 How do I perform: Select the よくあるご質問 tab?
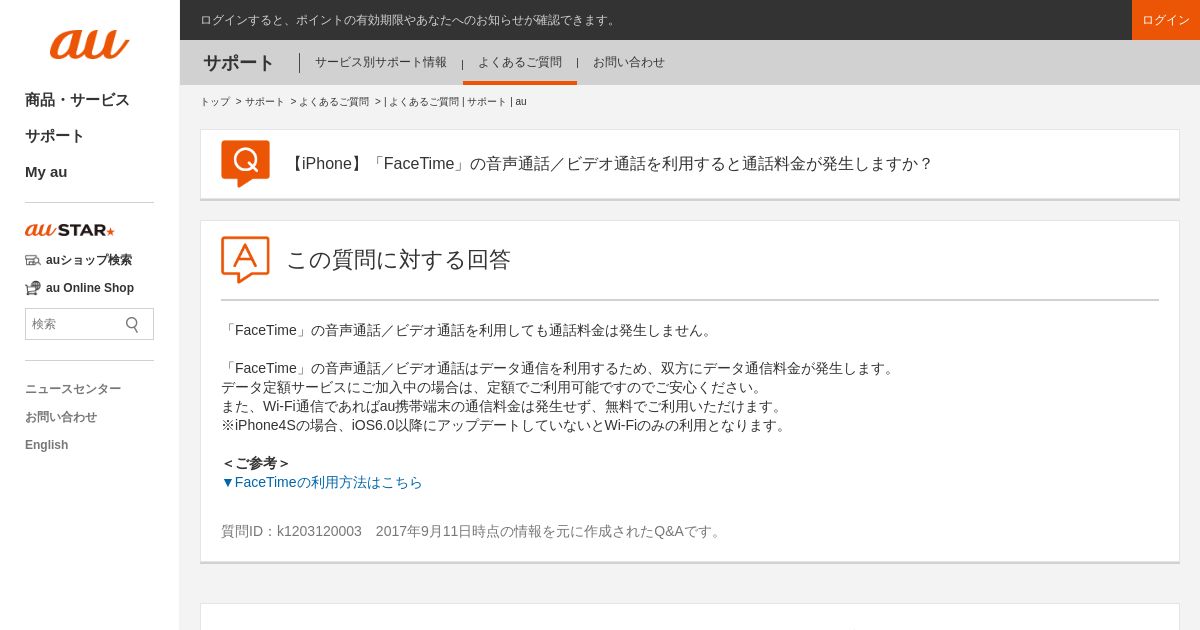click(x=520, y=62)
